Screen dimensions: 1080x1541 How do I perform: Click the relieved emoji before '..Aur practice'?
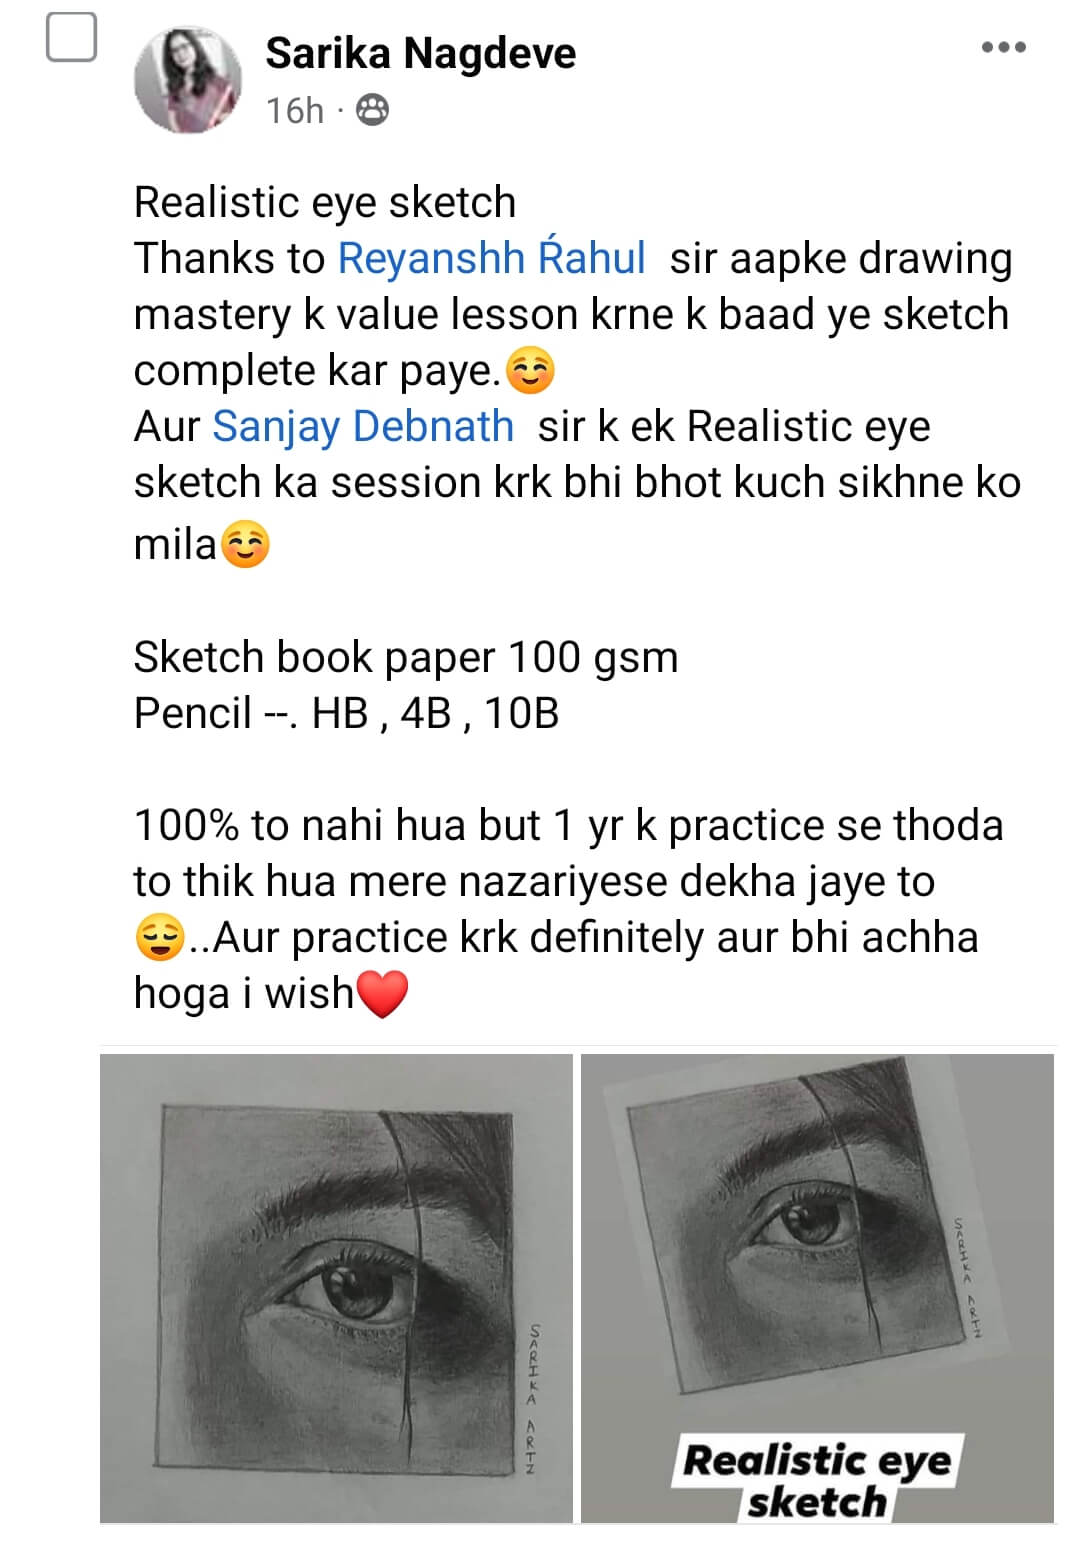click(159, 939)
